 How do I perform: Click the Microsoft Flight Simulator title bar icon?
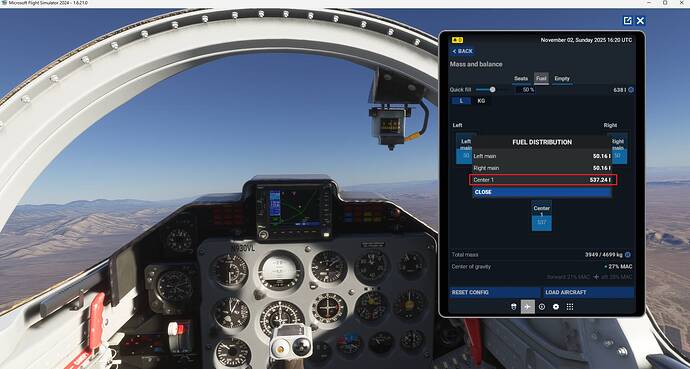(4, 3)
